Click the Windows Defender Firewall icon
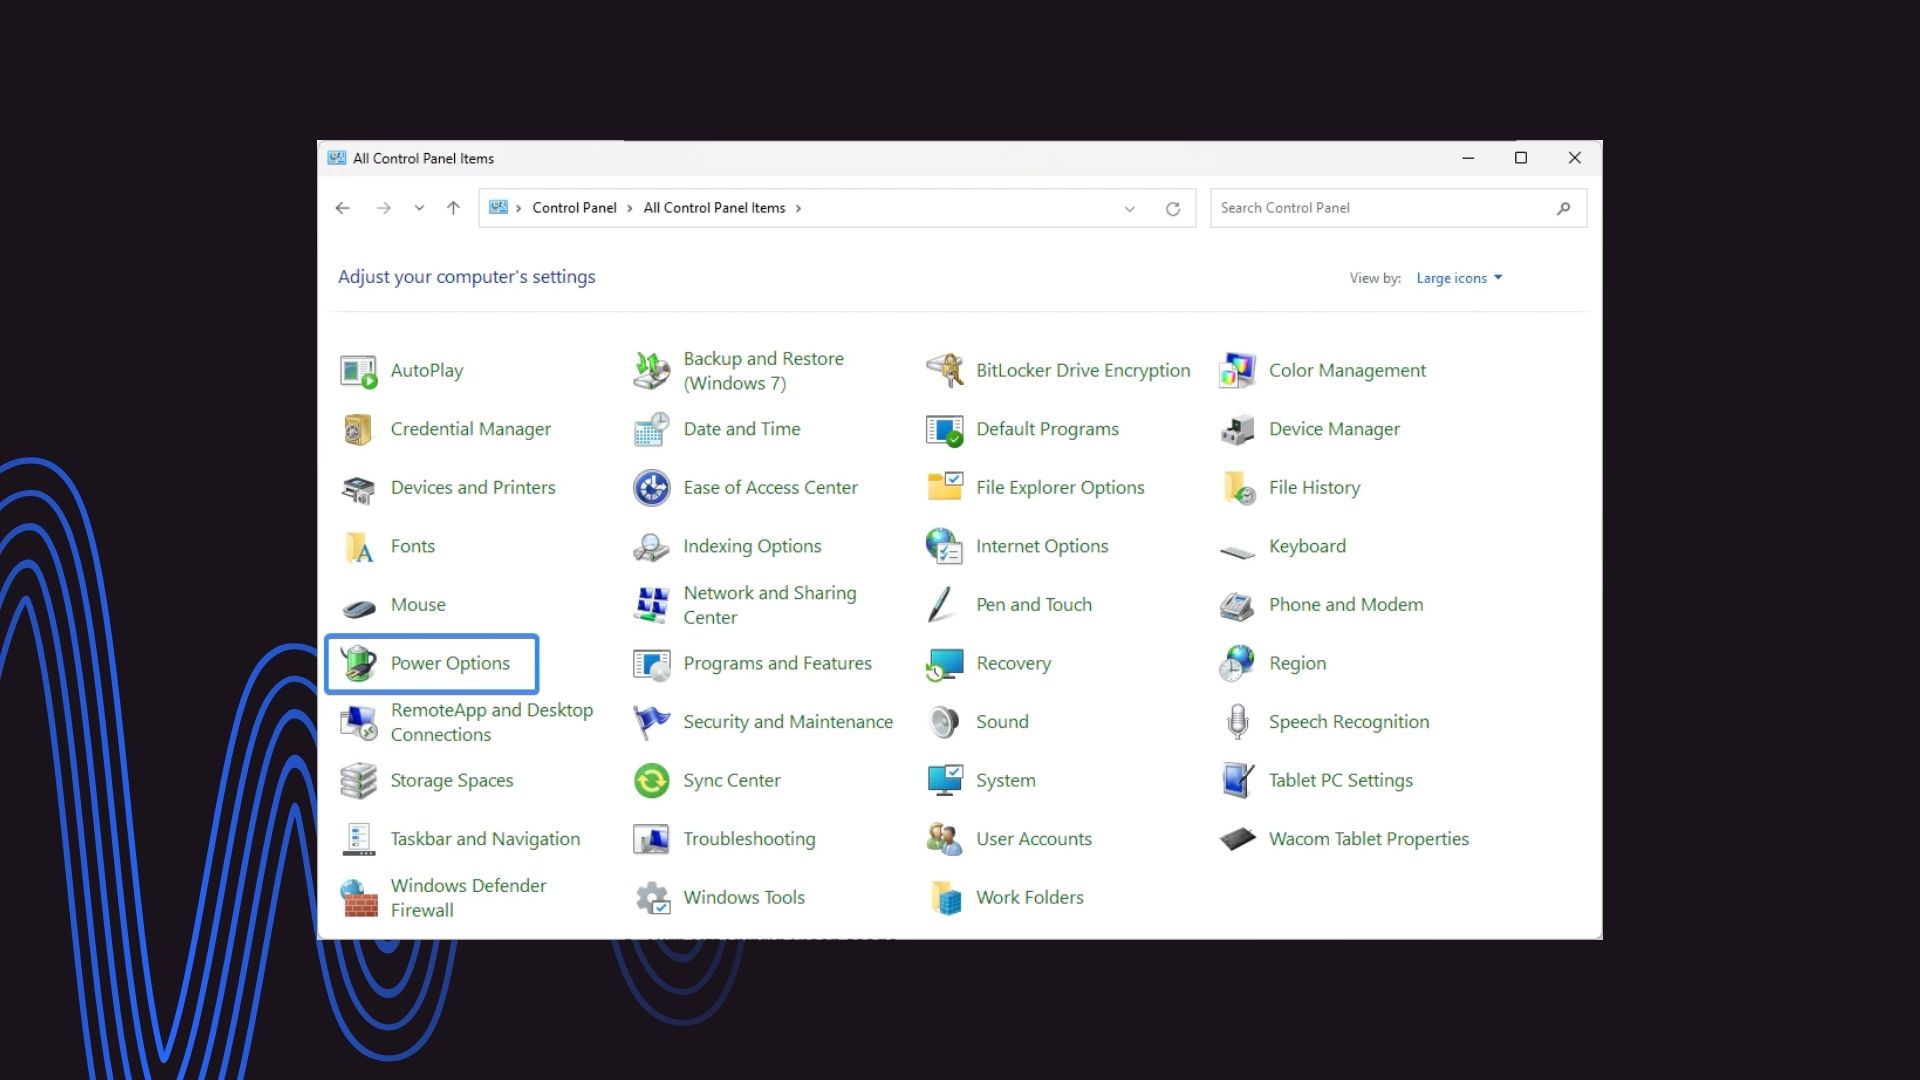This screenshot has width=1920, height=1080. pyautogui.click(x=358, y=898)
